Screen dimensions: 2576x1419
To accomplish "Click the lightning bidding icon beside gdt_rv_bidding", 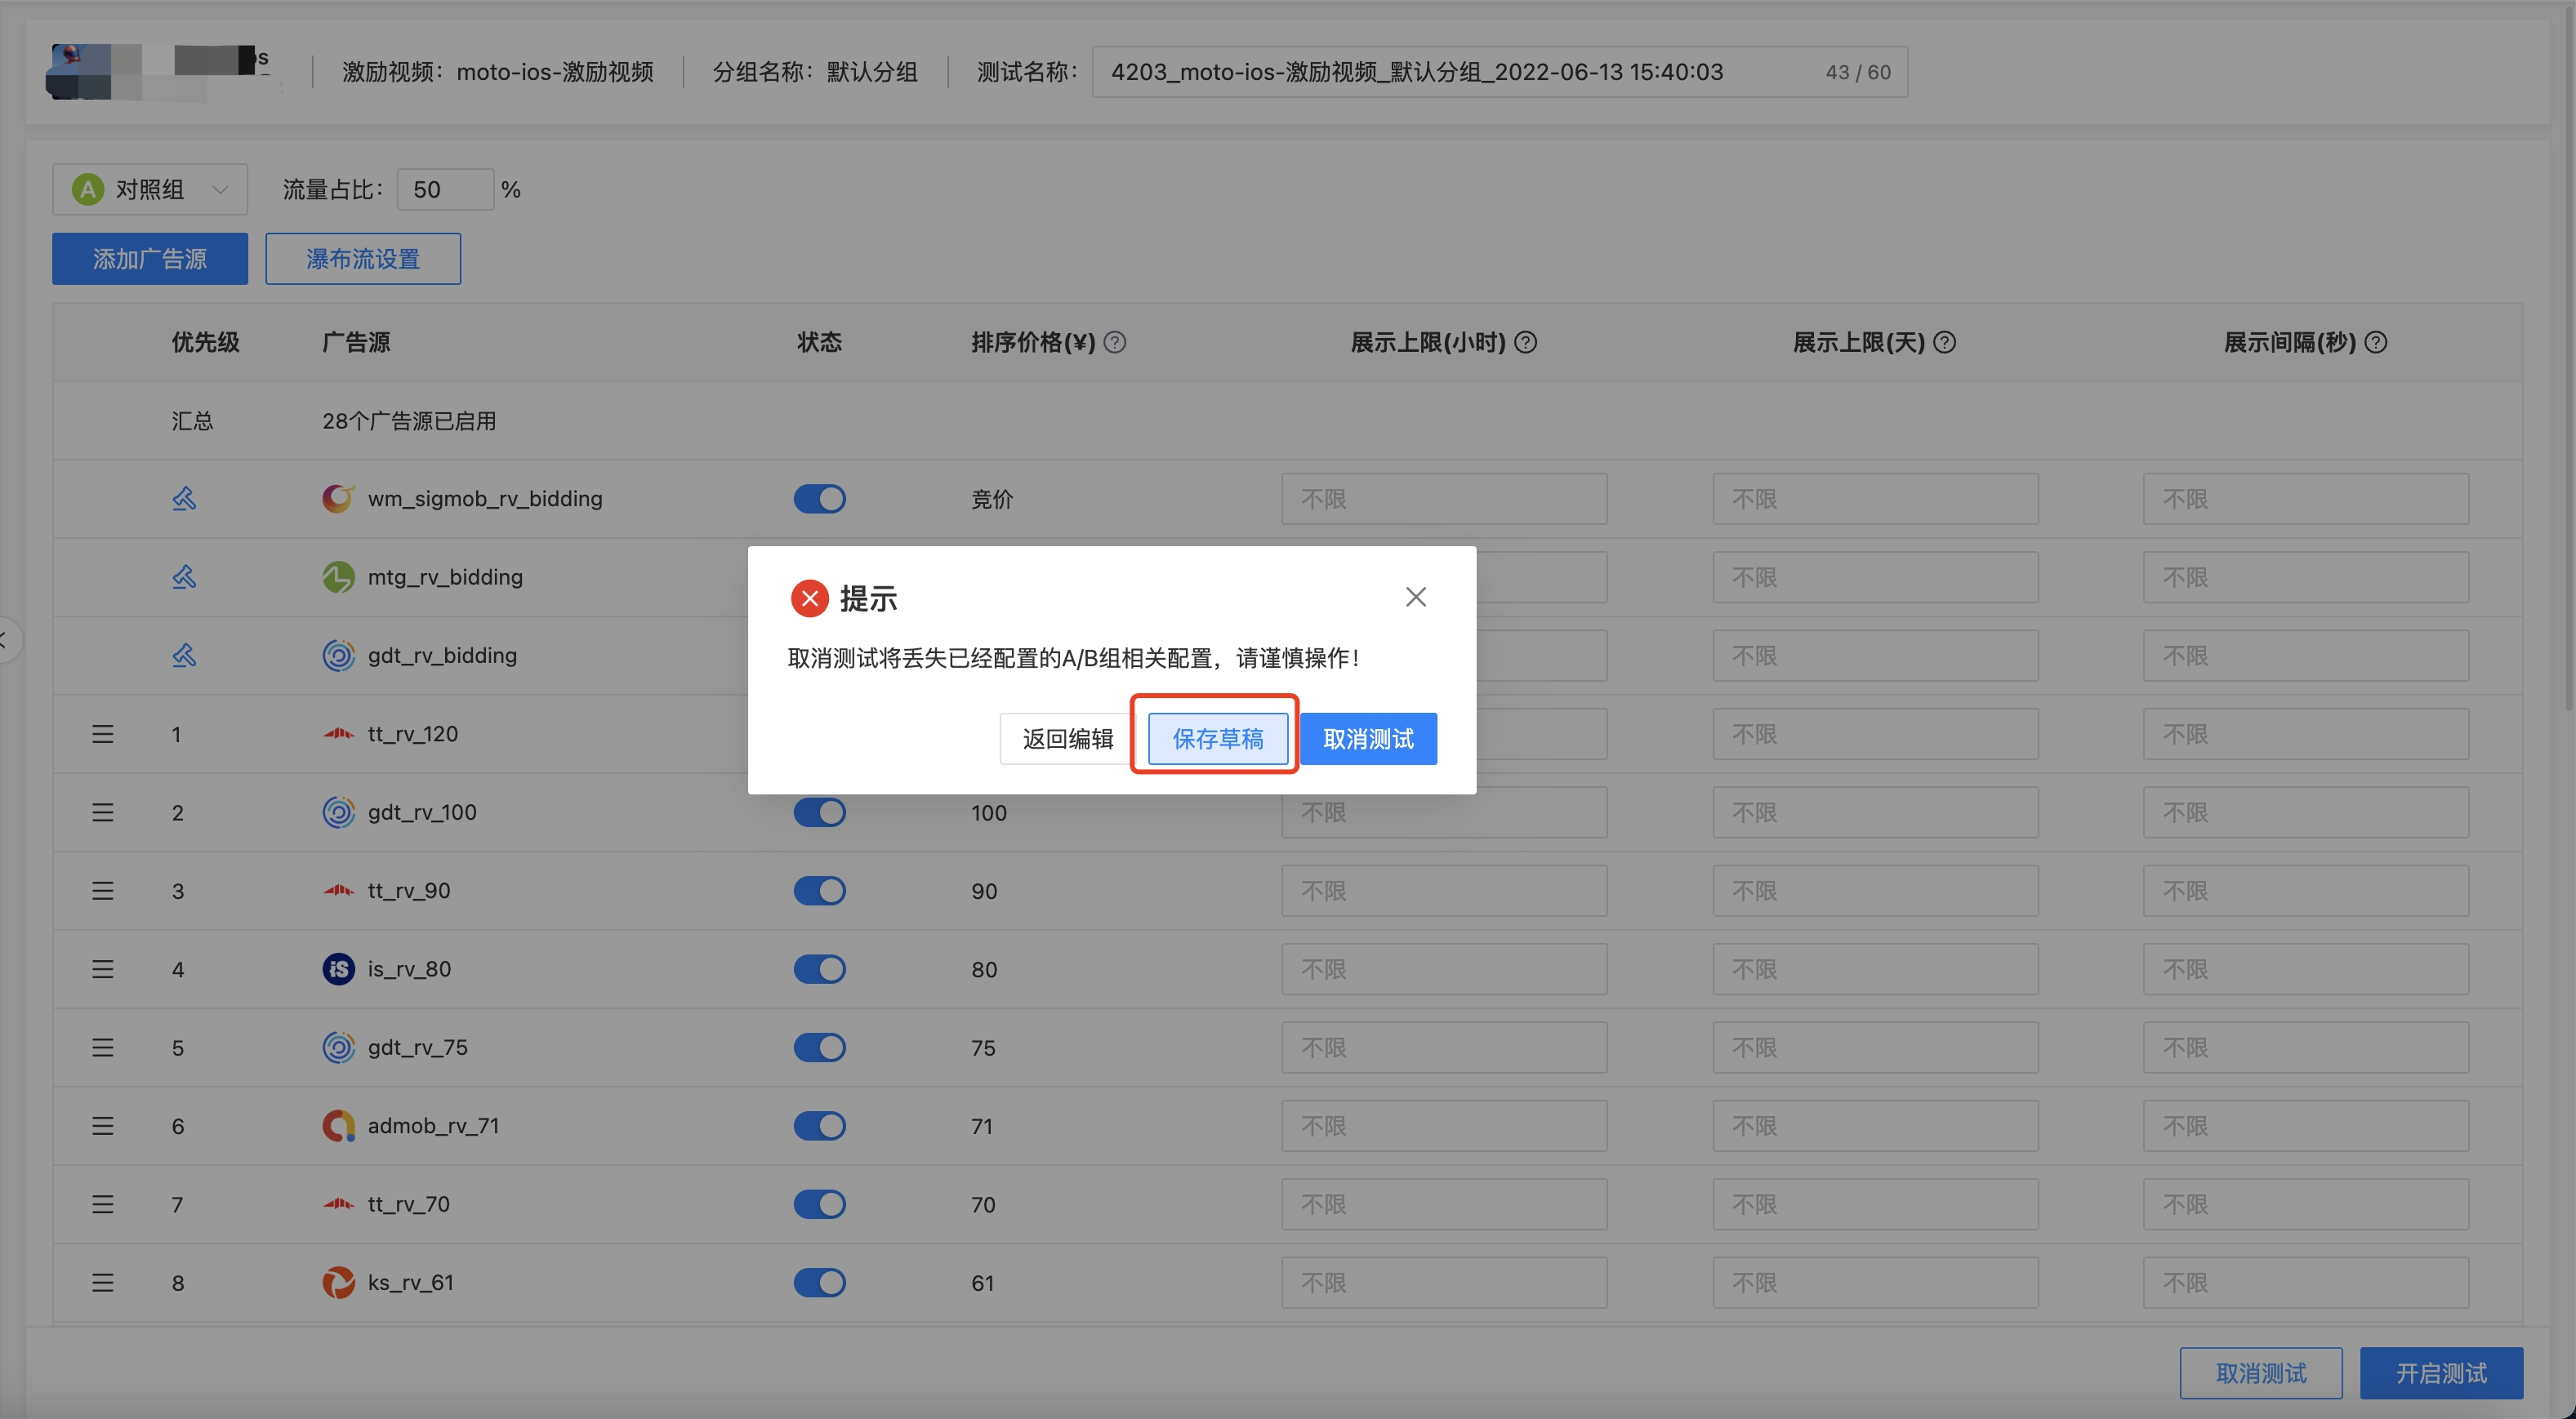I will click(184, 655).
